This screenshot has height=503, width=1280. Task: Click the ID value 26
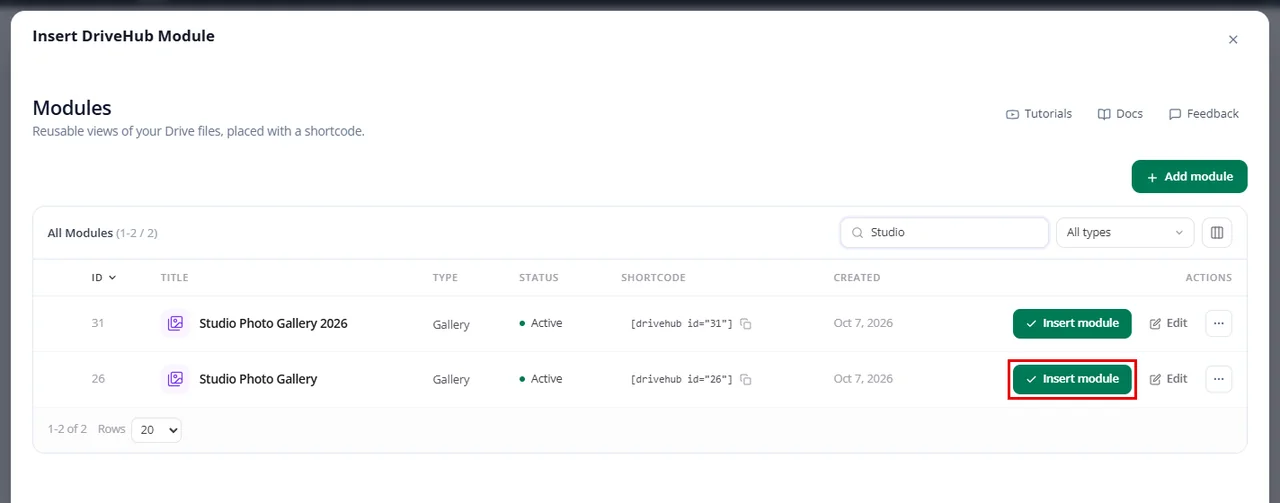[98, 379]
